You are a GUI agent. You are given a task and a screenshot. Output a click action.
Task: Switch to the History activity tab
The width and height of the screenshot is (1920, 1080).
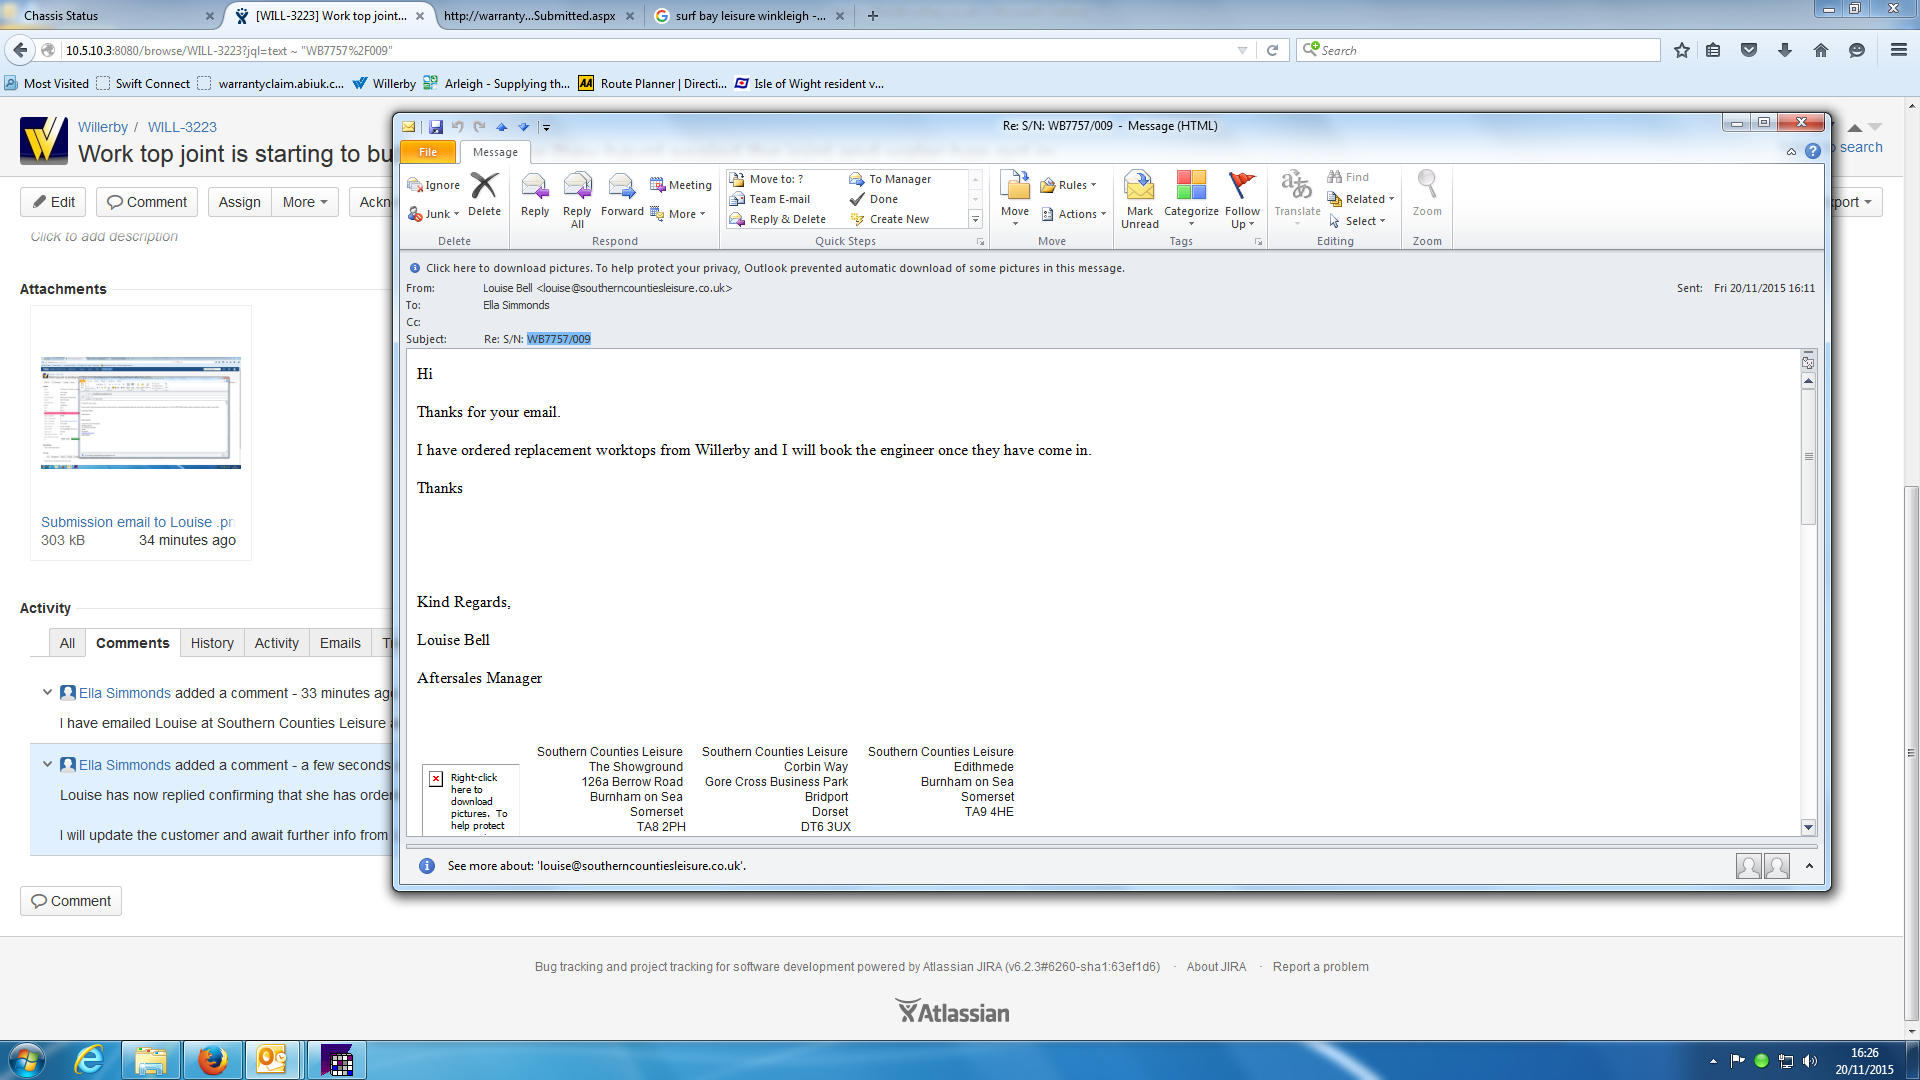[x=212, y=643]
